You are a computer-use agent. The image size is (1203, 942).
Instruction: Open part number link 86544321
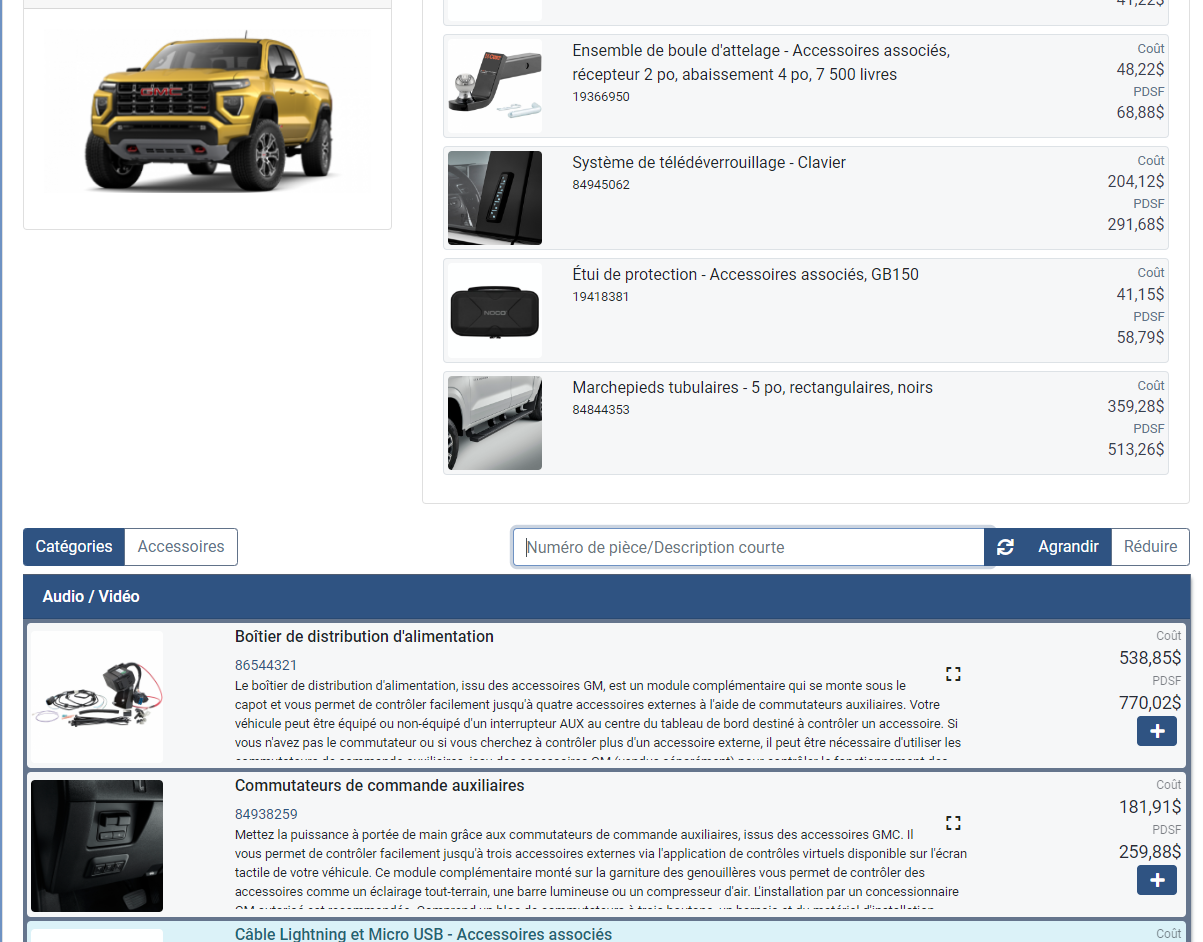click(266, 665)
